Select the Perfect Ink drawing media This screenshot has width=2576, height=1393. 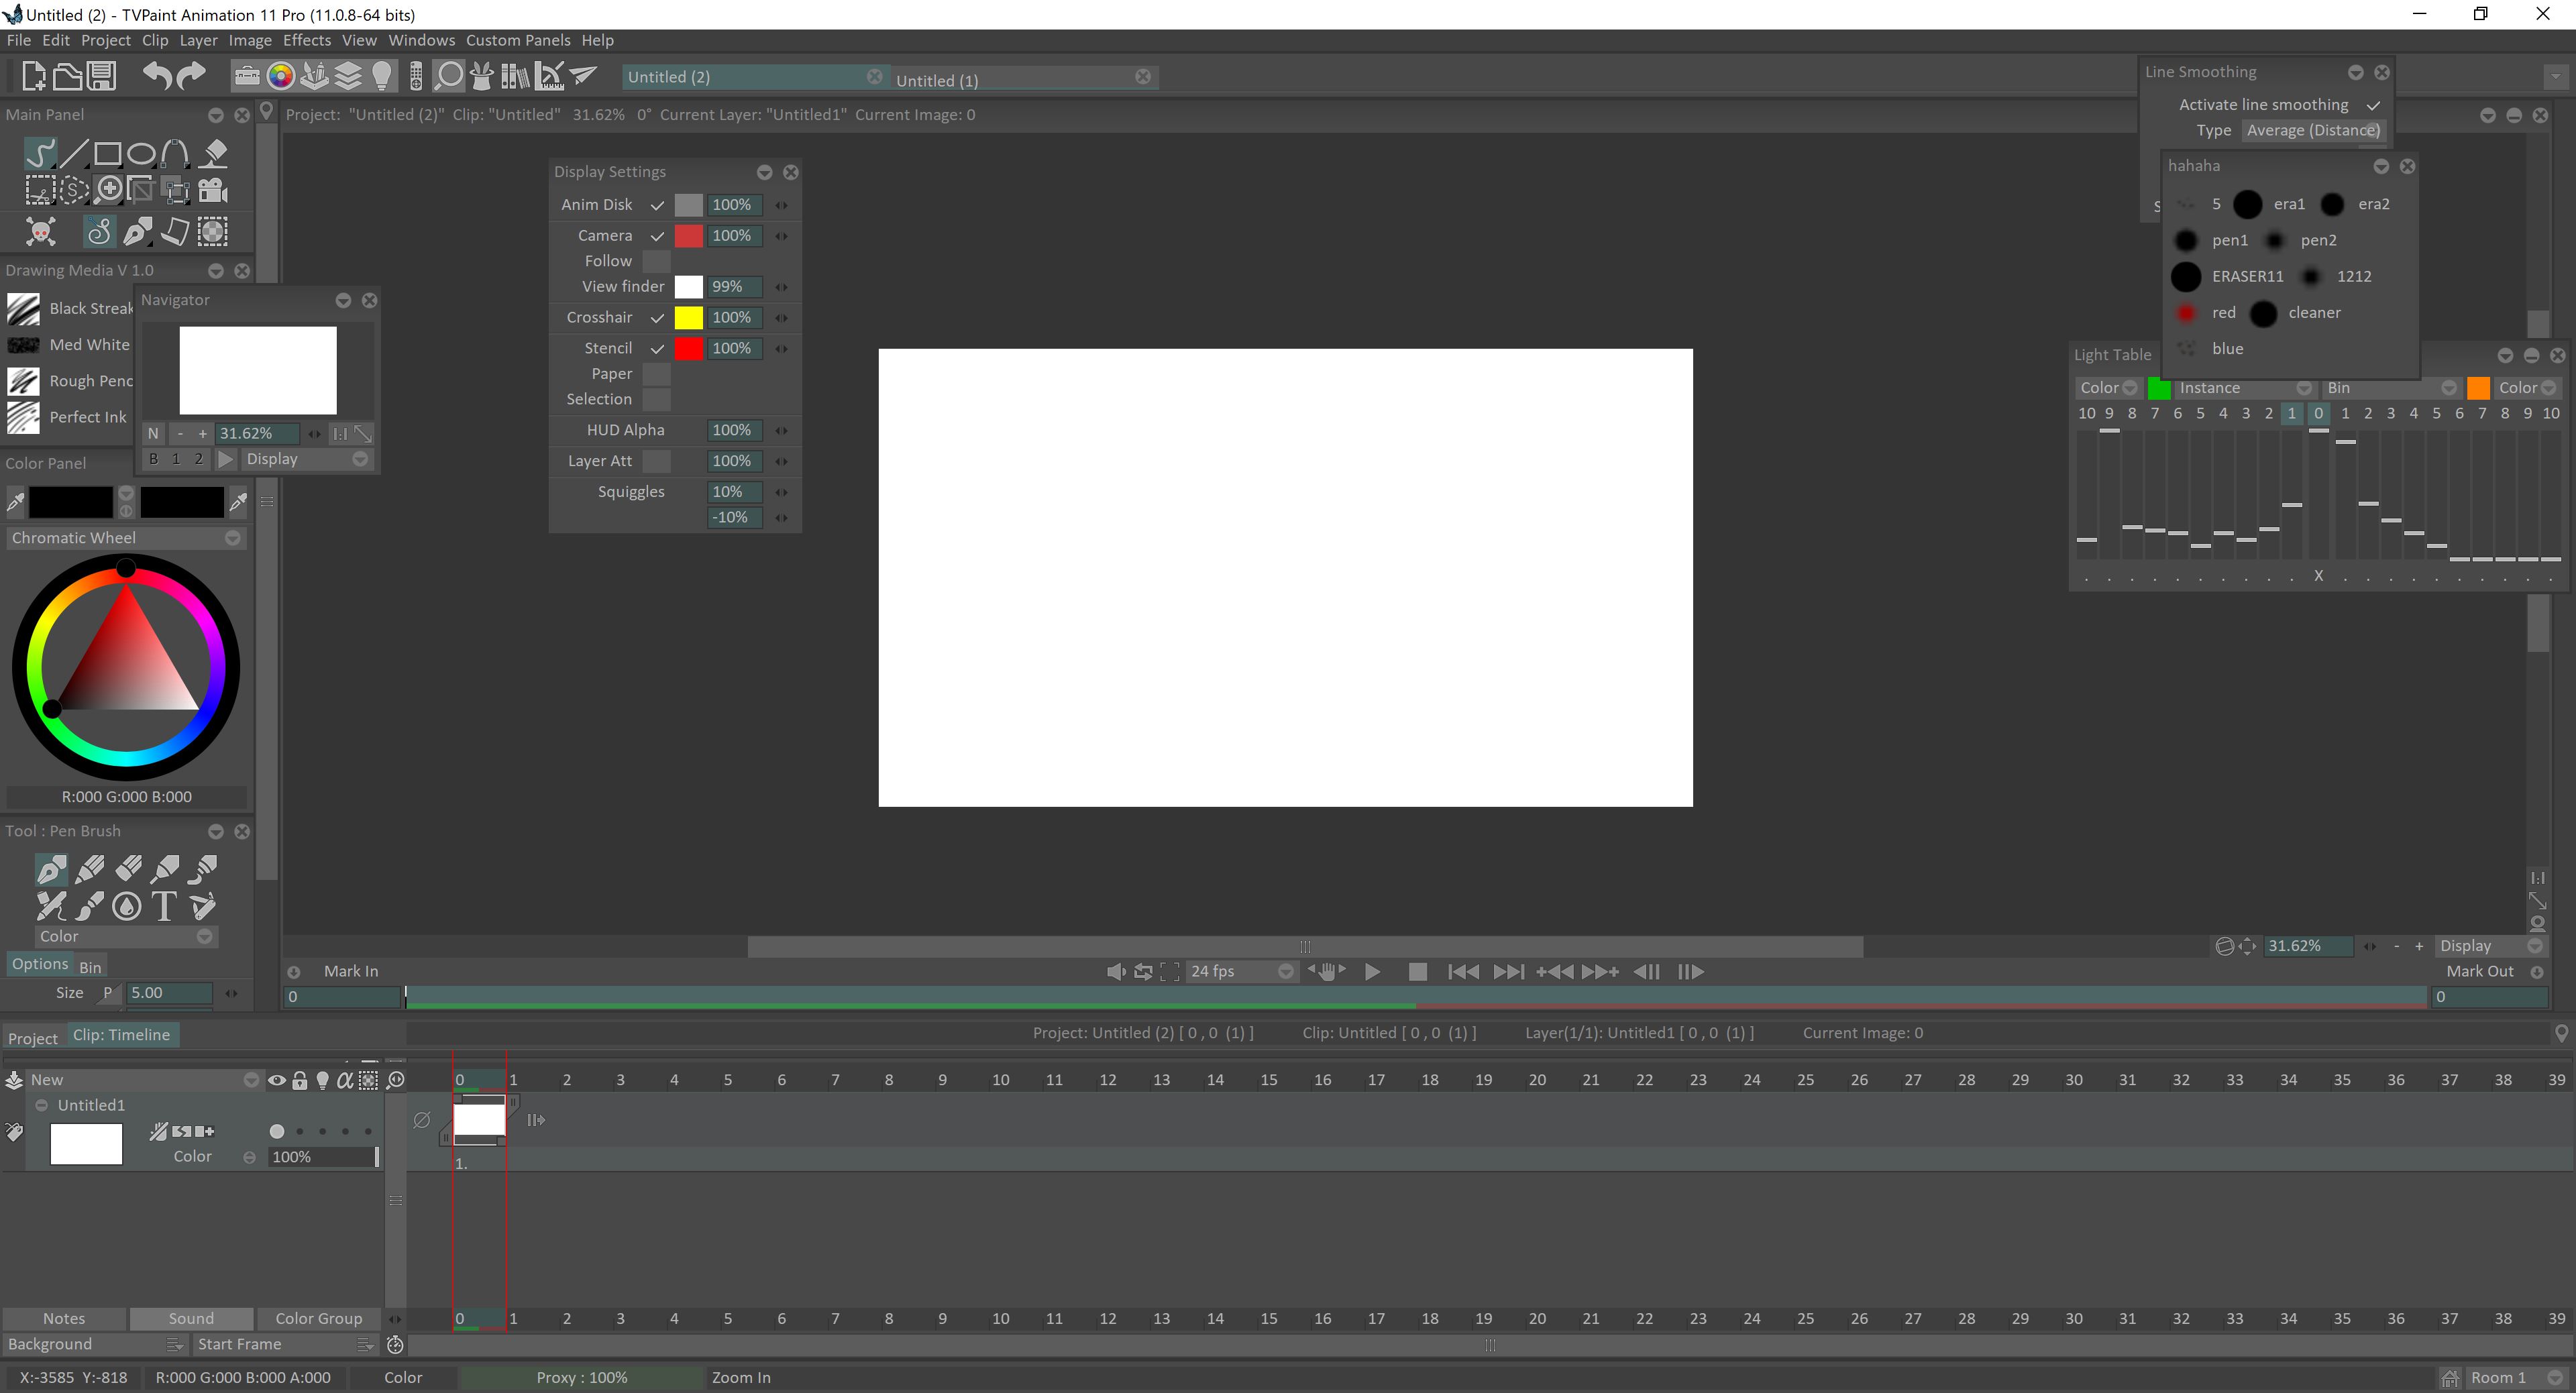[68, 417]
